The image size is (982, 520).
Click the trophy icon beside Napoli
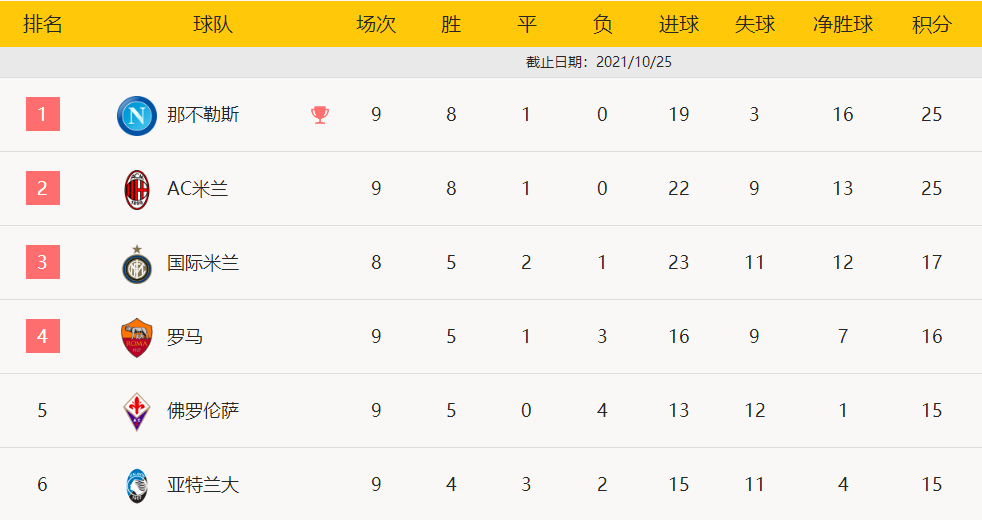(x=320, y=115)
